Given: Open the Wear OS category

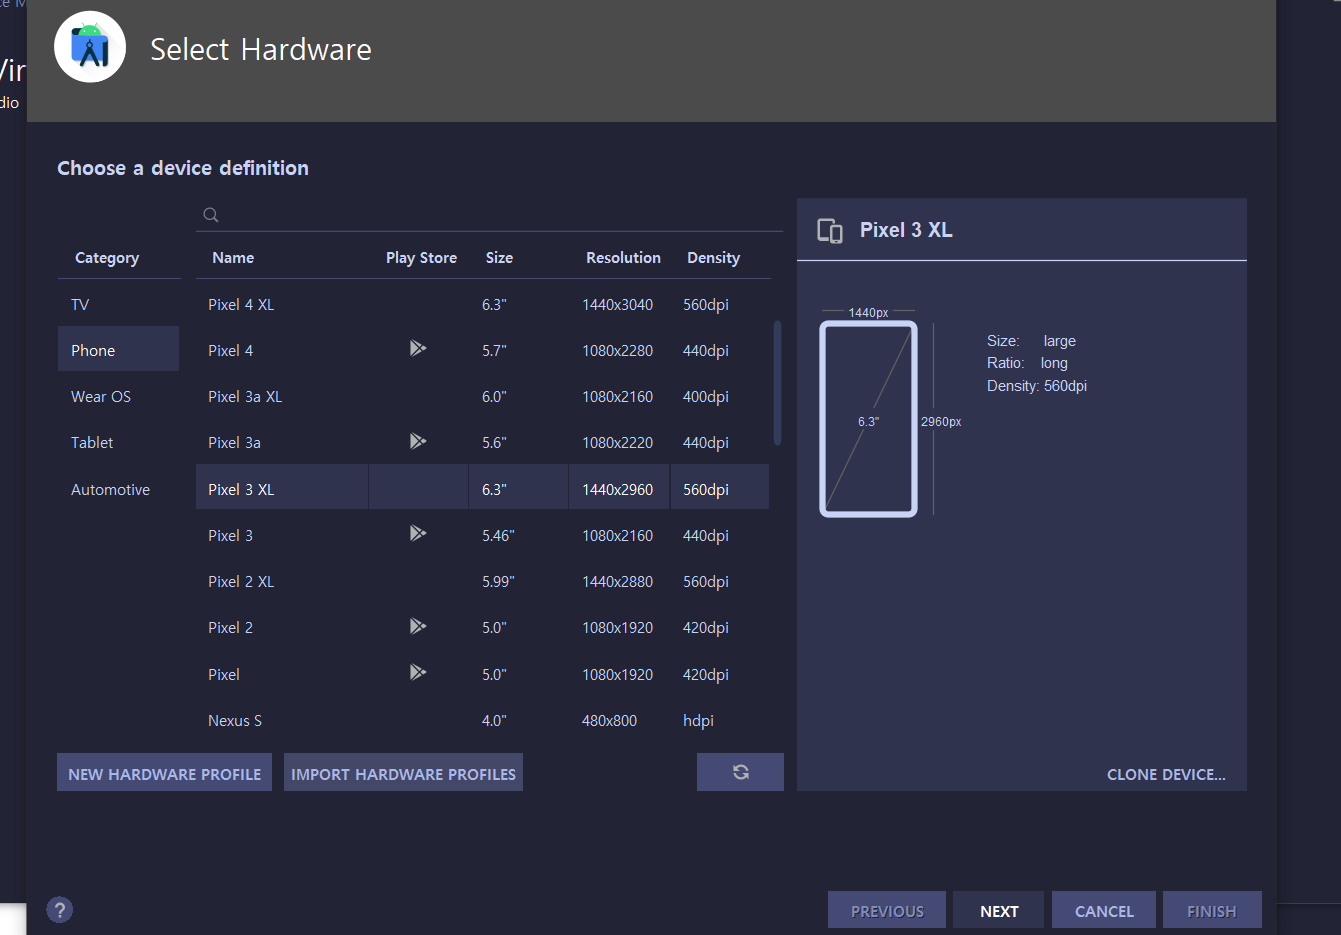Looking at the screenshot, I should (x=100, y=396).
